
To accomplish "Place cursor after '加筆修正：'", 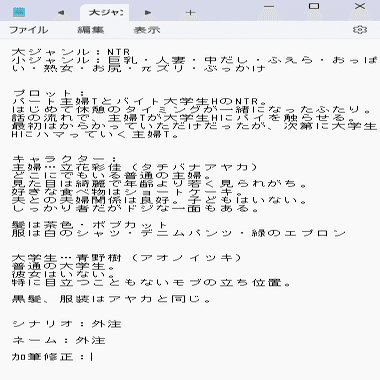I will point(91,357).
